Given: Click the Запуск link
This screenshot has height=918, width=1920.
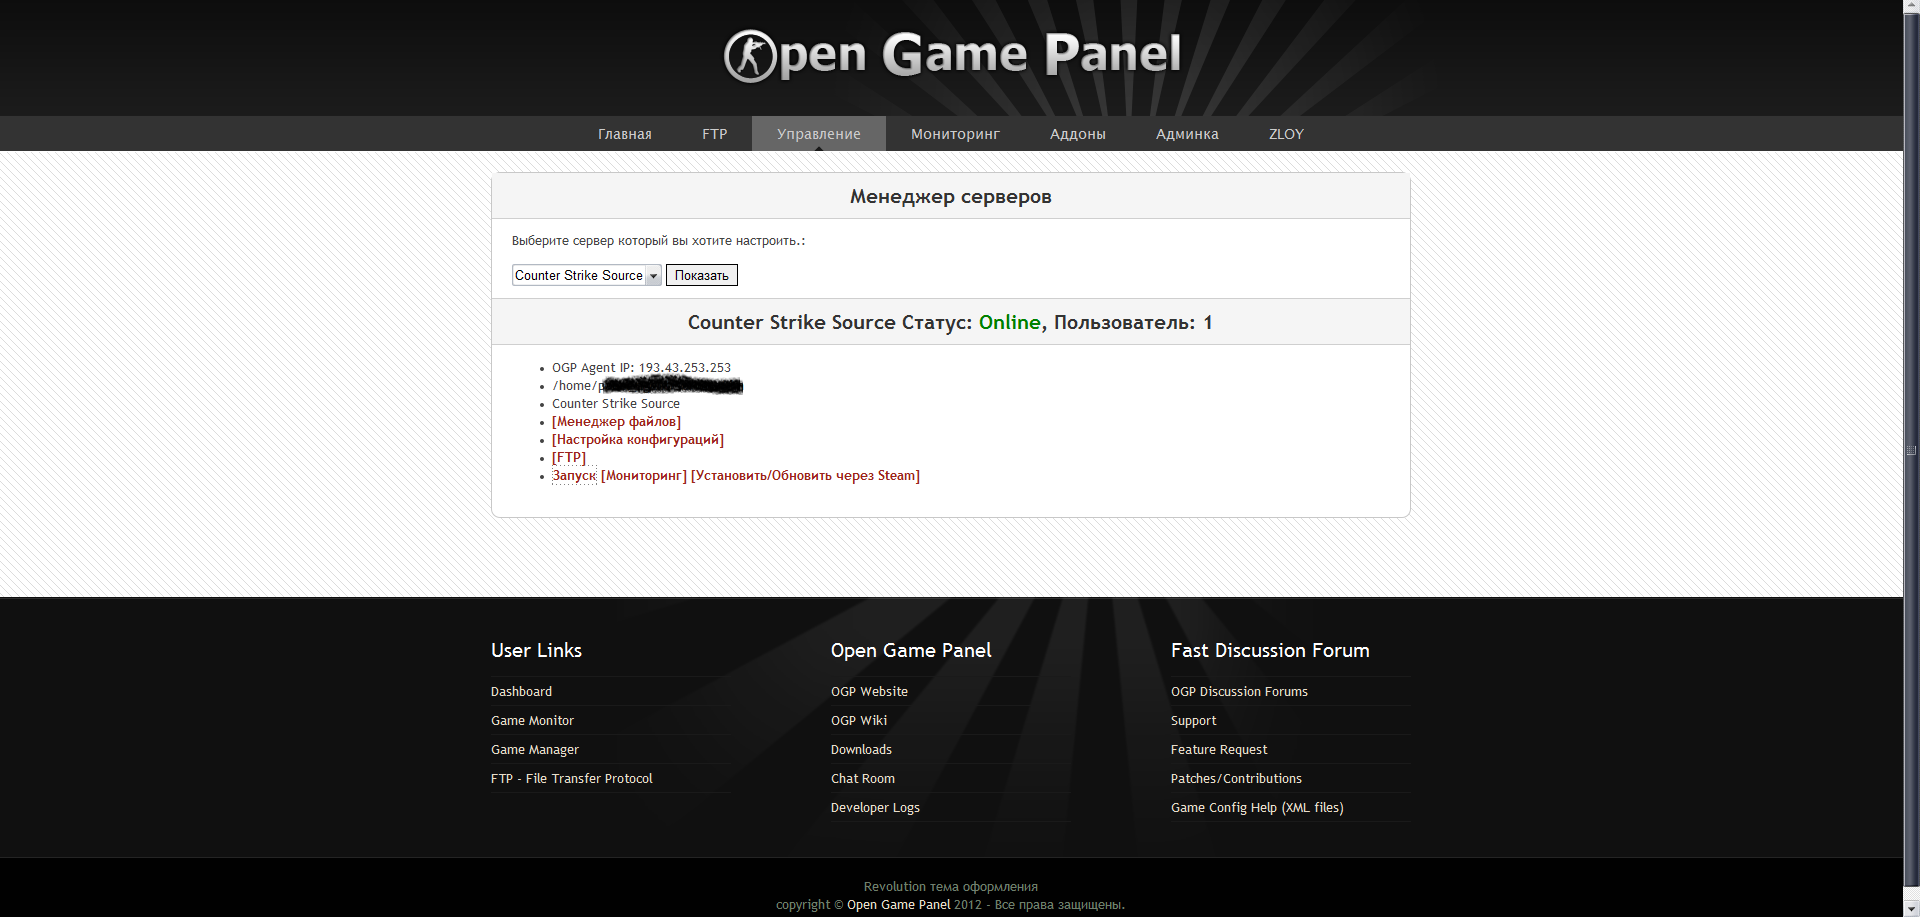Looking at the screenshot, I should (x=574, y=476).
